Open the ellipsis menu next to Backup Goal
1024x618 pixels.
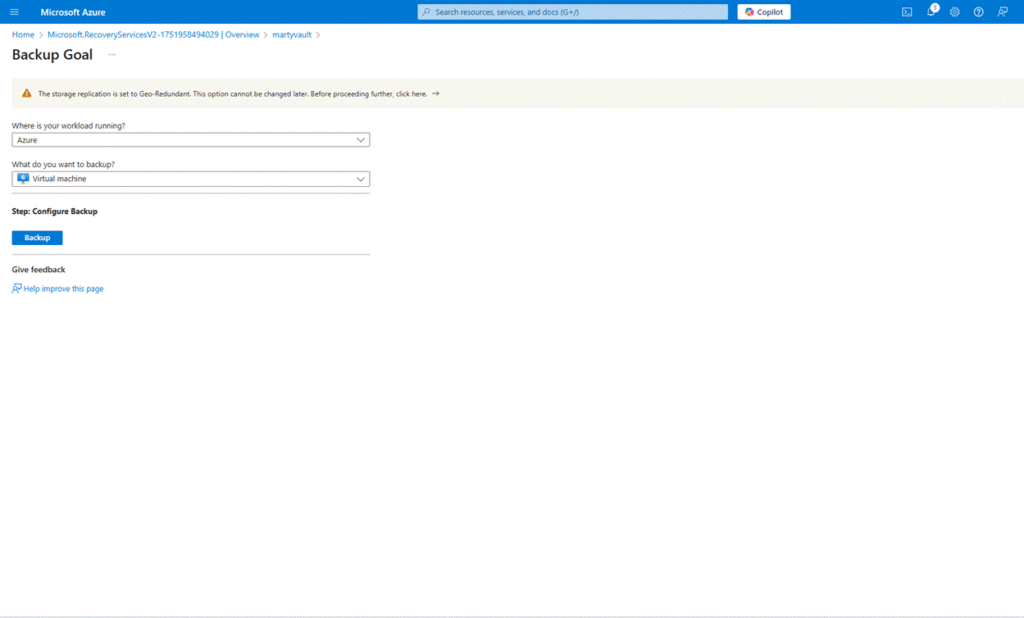coord(112,55)
